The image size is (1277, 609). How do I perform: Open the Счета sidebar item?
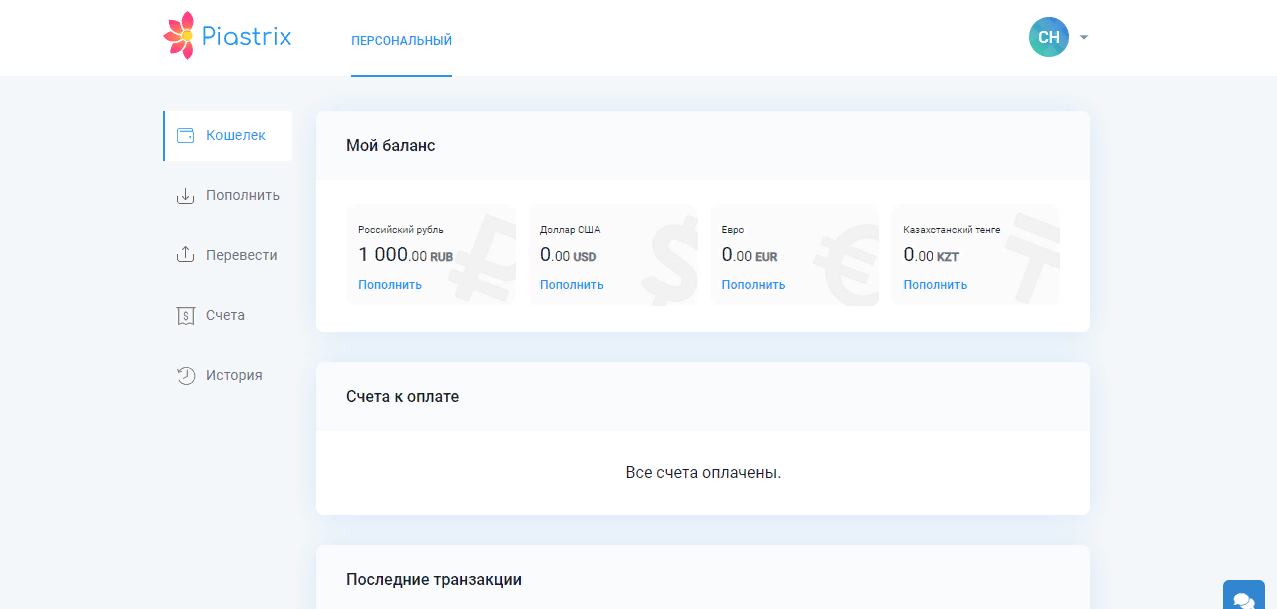point(225,315)
